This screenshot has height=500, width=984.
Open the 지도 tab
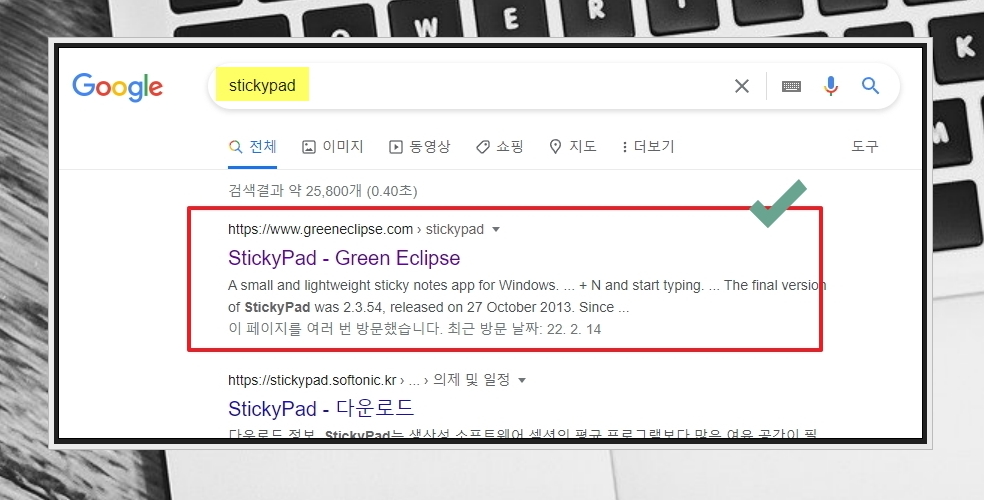click(572, 147)
